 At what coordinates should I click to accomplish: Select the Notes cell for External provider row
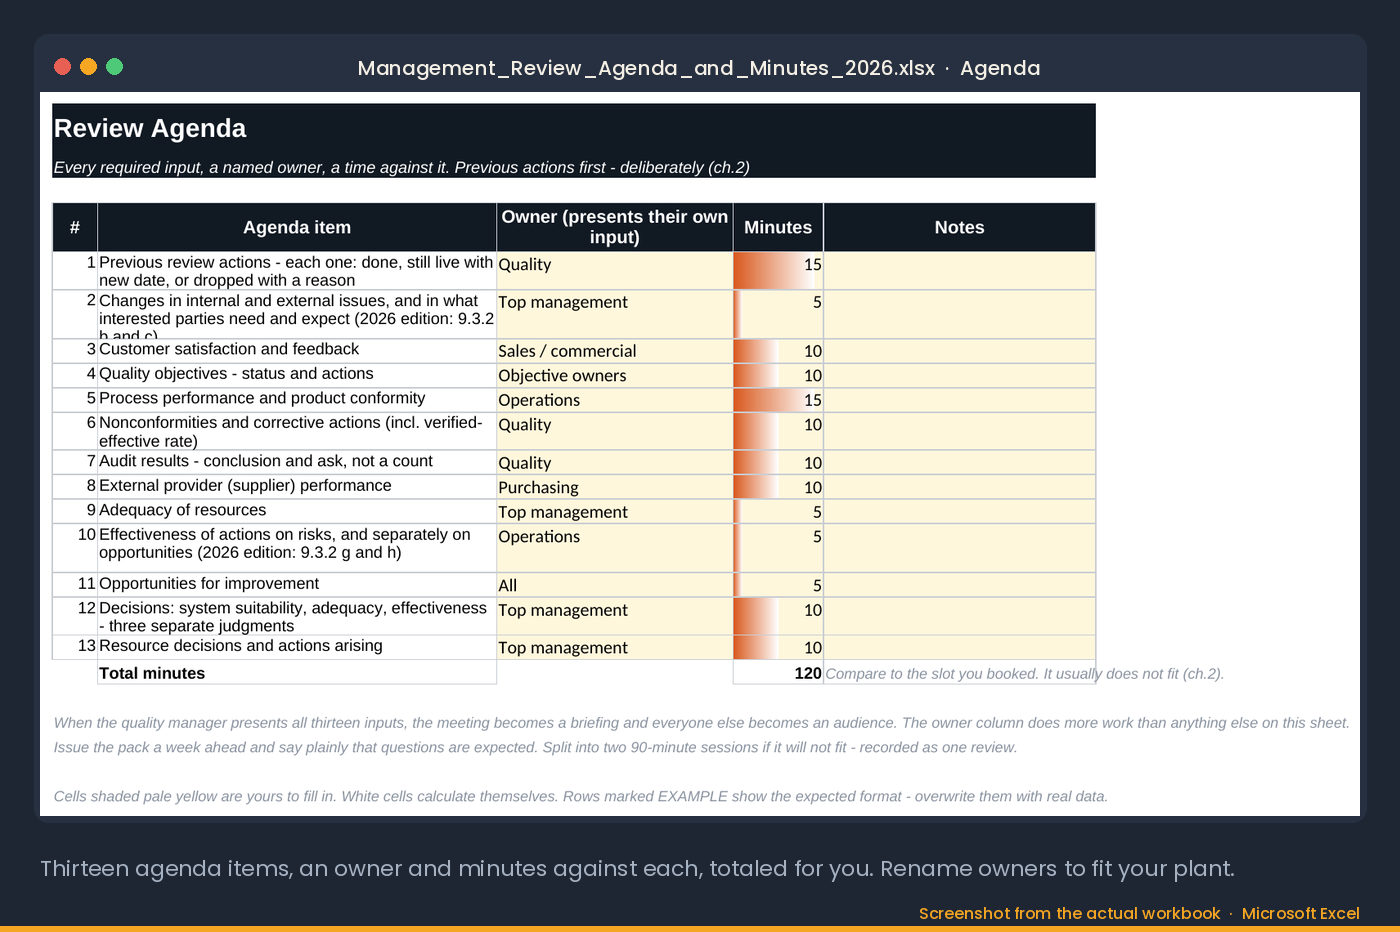959,487
